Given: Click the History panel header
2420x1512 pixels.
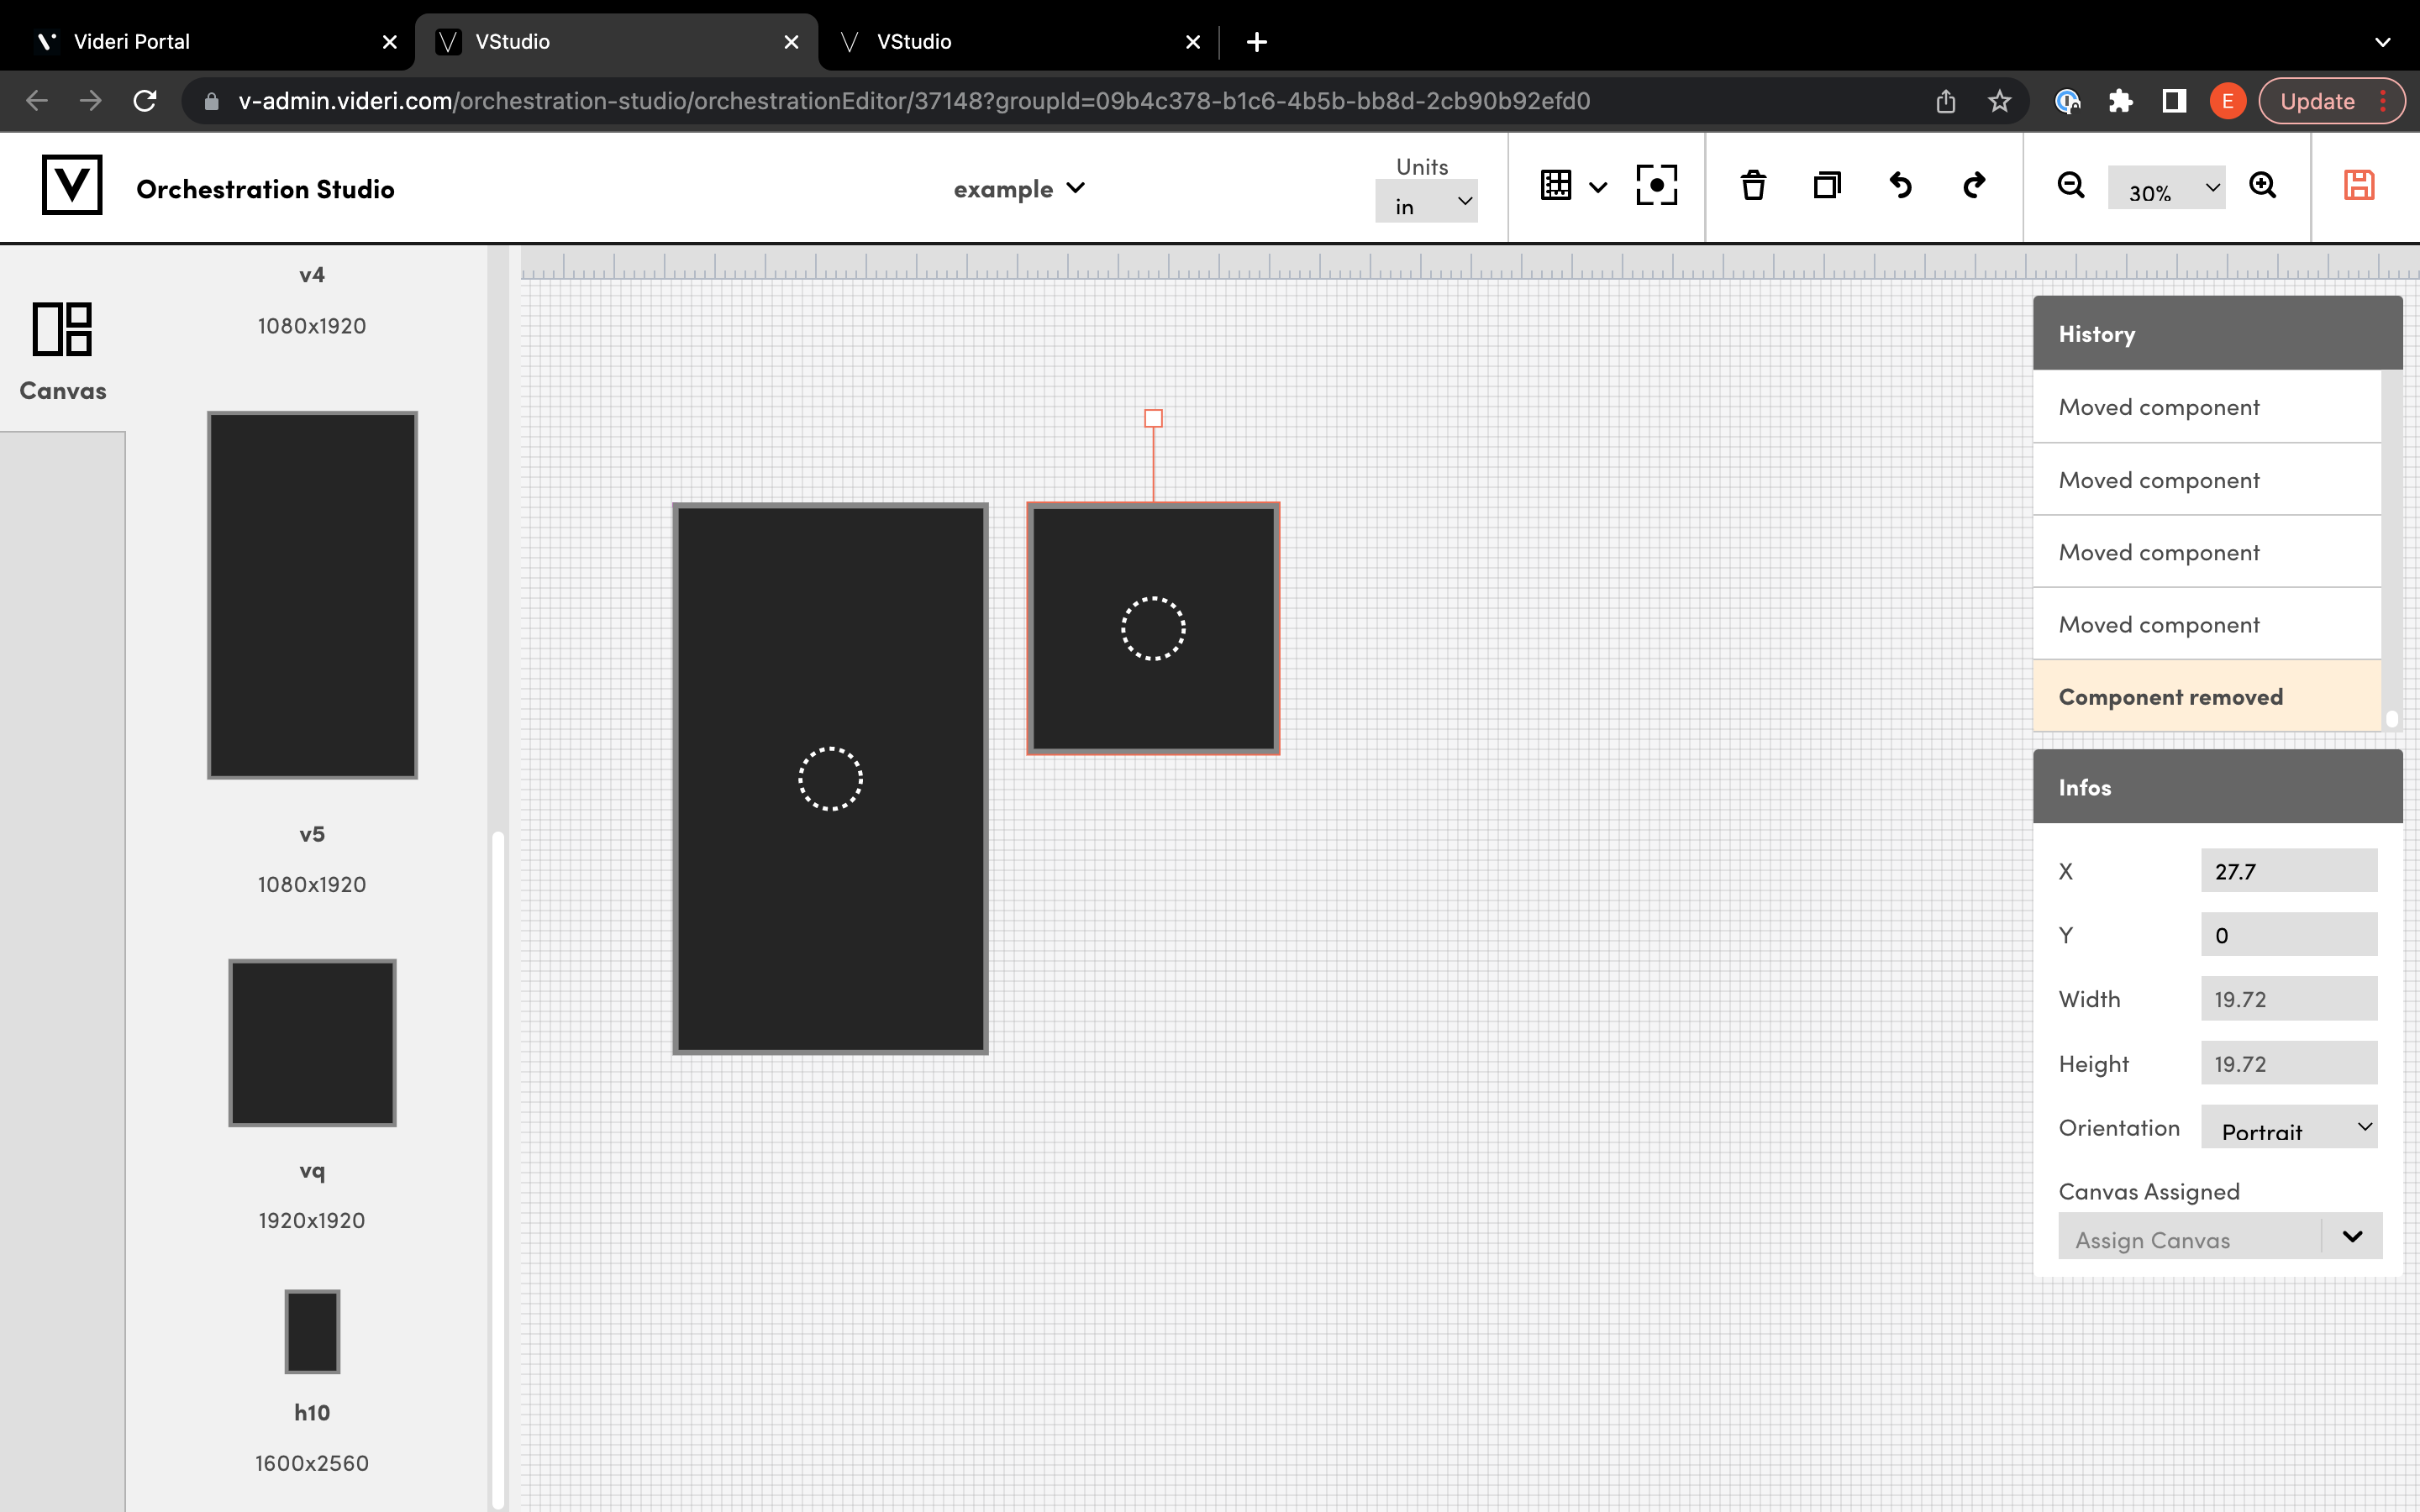Looking at the screenshot, I should pyautogui.click(x=2217, y=334).
